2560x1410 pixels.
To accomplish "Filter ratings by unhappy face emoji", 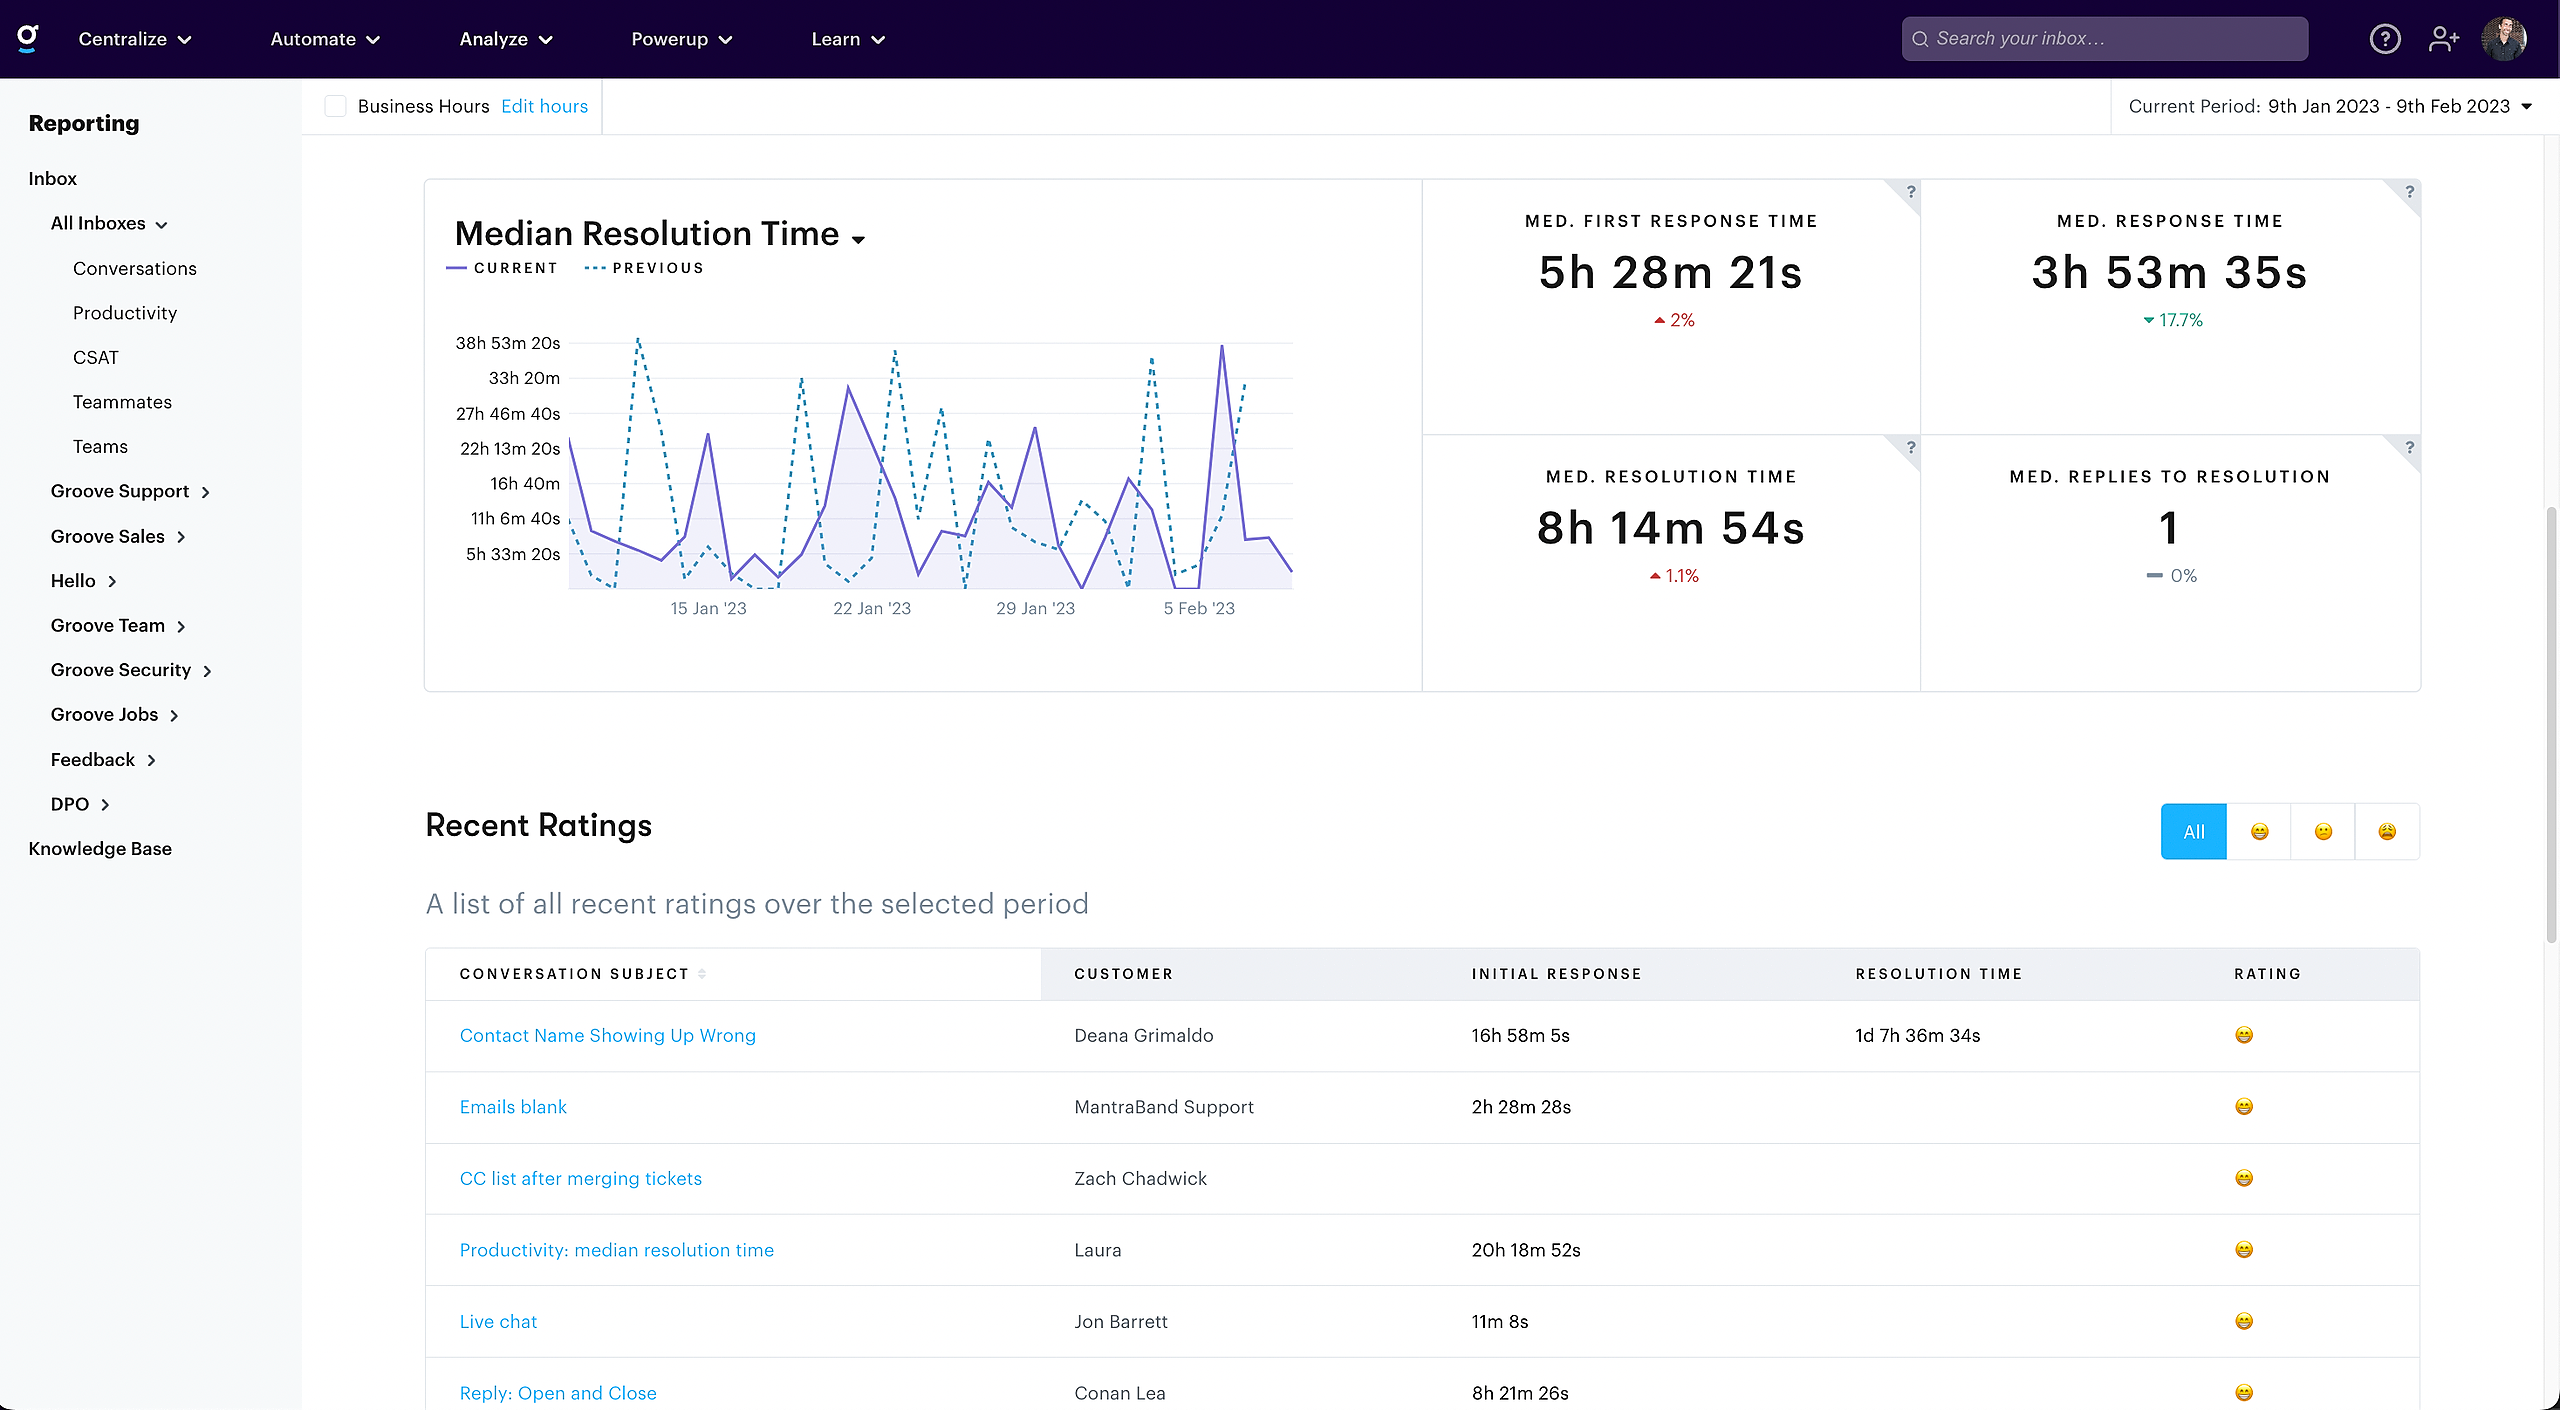I will [2387, 831].
